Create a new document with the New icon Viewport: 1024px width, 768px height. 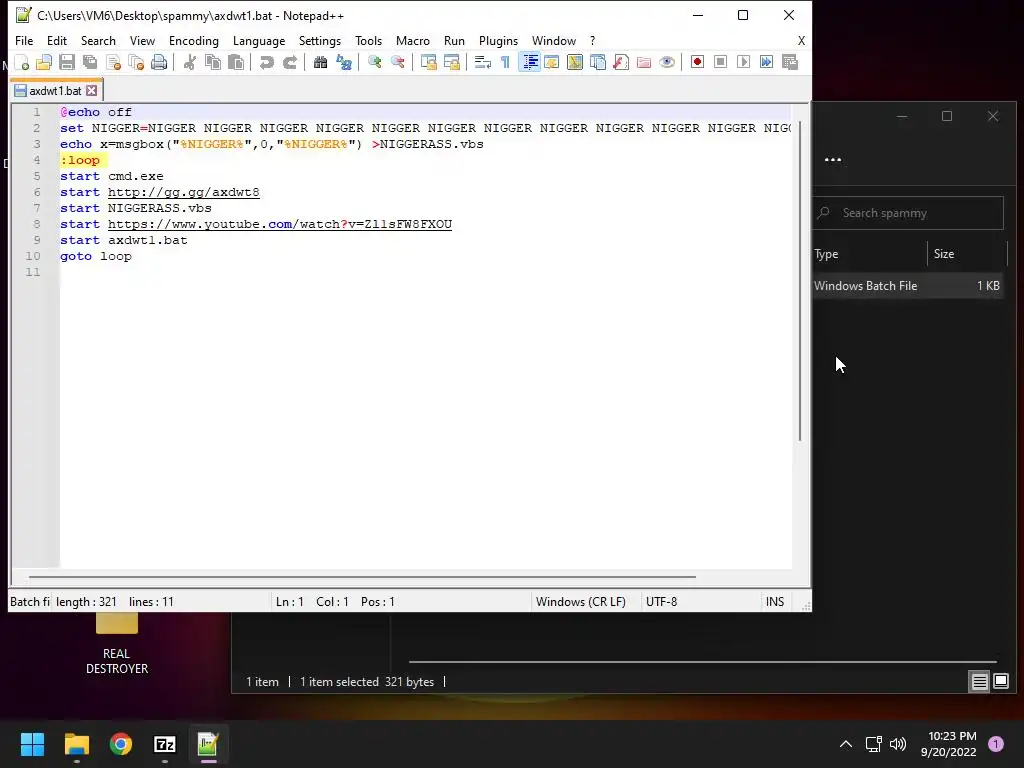[x=22, y=62]
